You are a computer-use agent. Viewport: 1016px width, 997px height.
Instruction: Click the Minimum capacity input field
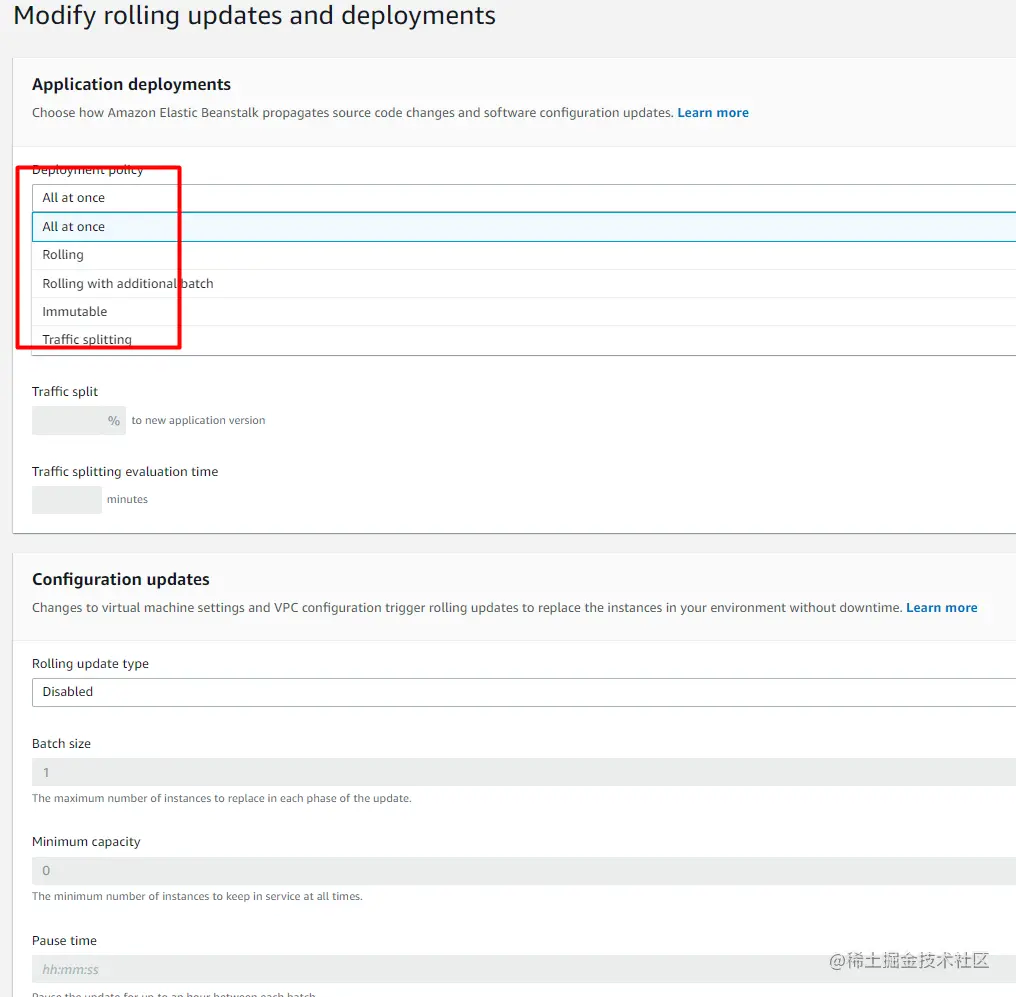pos(520,871)
